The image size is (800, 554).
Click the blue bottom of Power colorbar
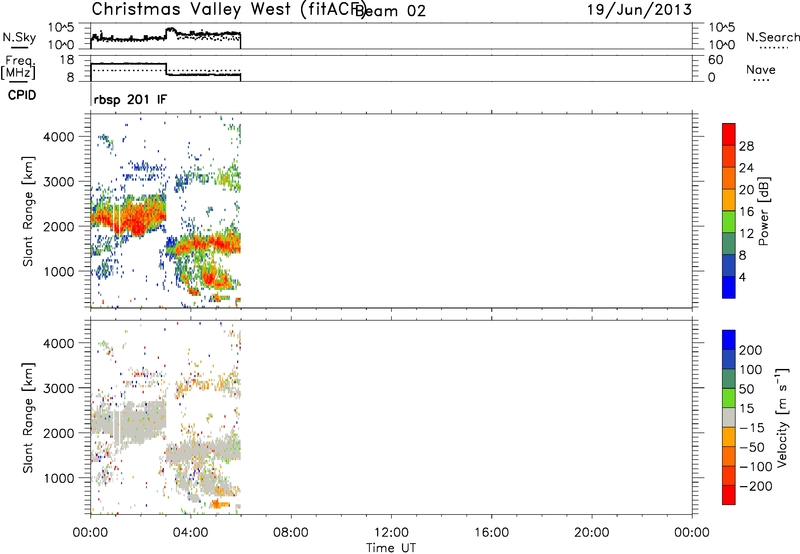(x=729, y=287)
